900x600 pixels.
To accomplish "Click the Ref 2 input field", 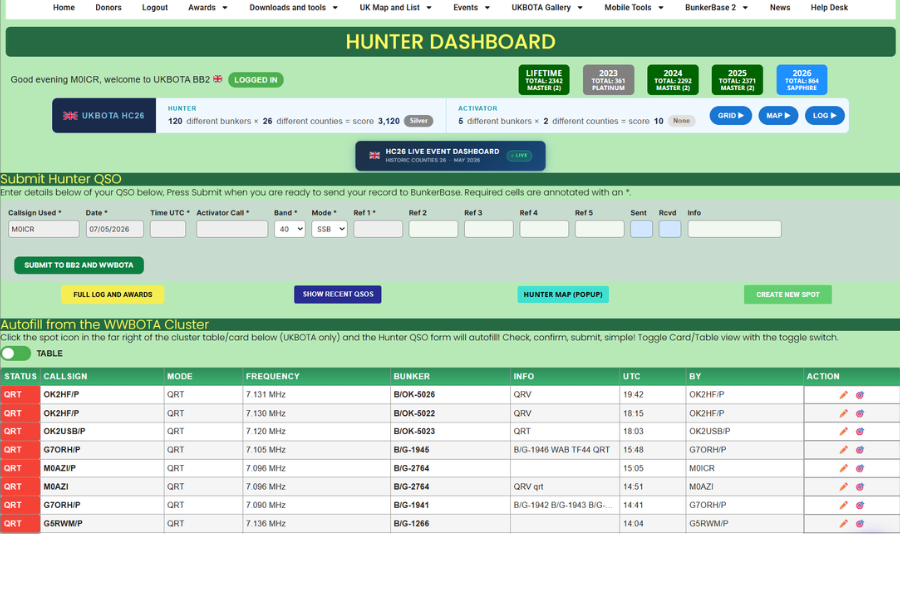I will coord(433,229).
